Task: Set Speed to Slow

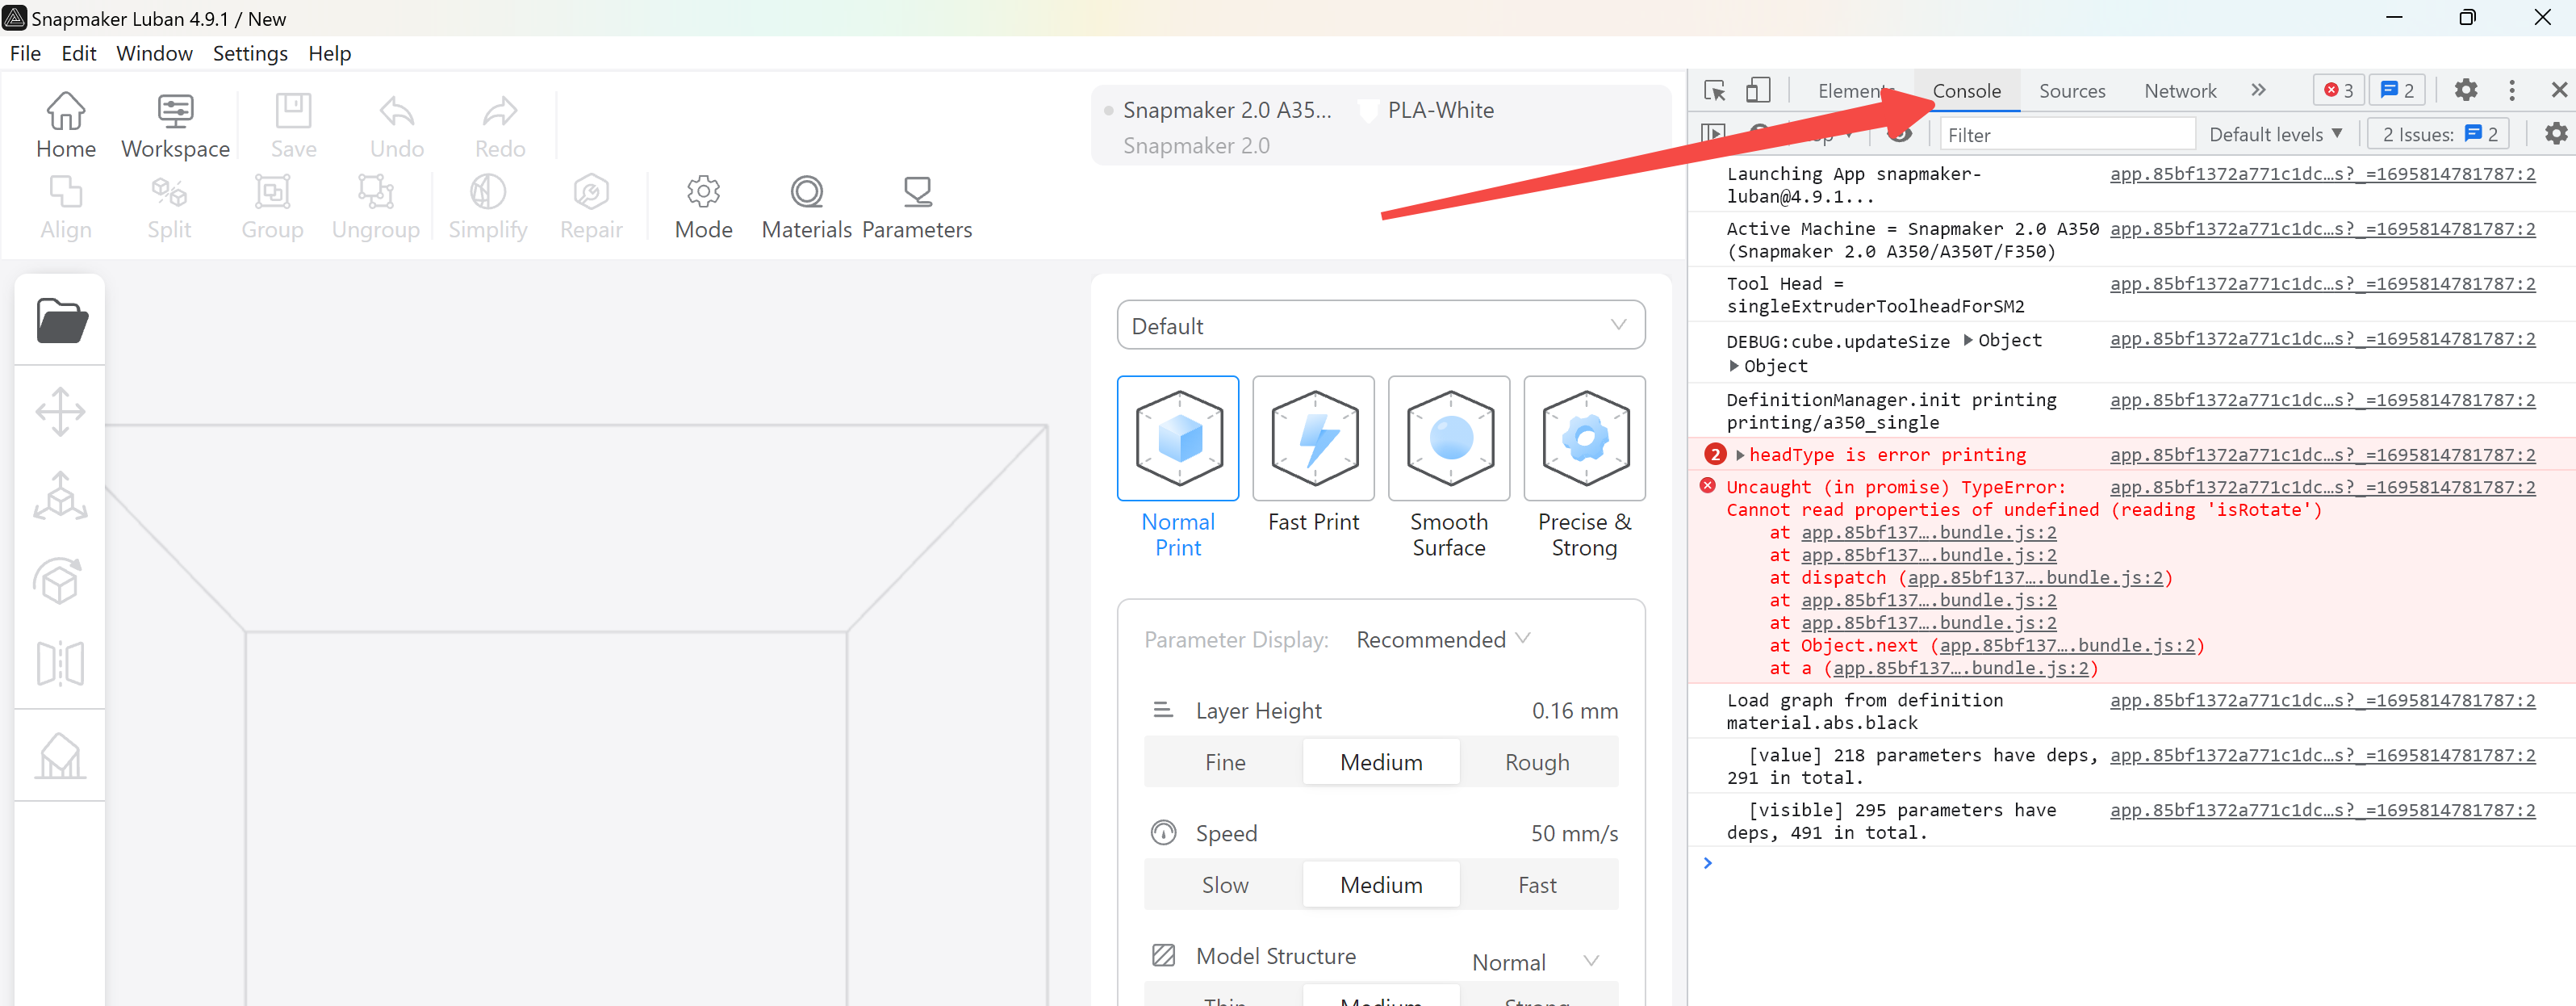Action: pos(1225,885)
